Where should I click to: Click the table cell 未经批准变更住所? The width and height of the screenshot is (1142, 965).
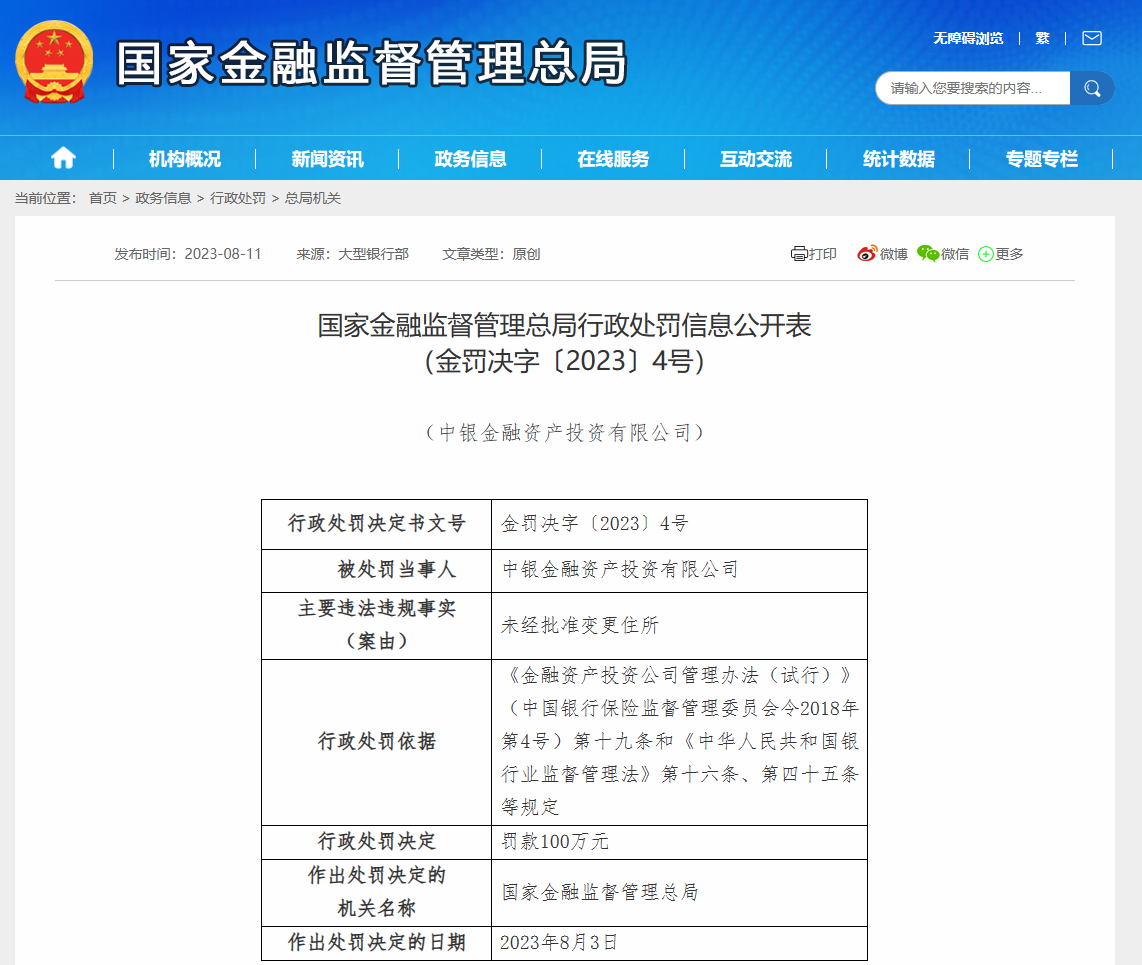(580, 625)
